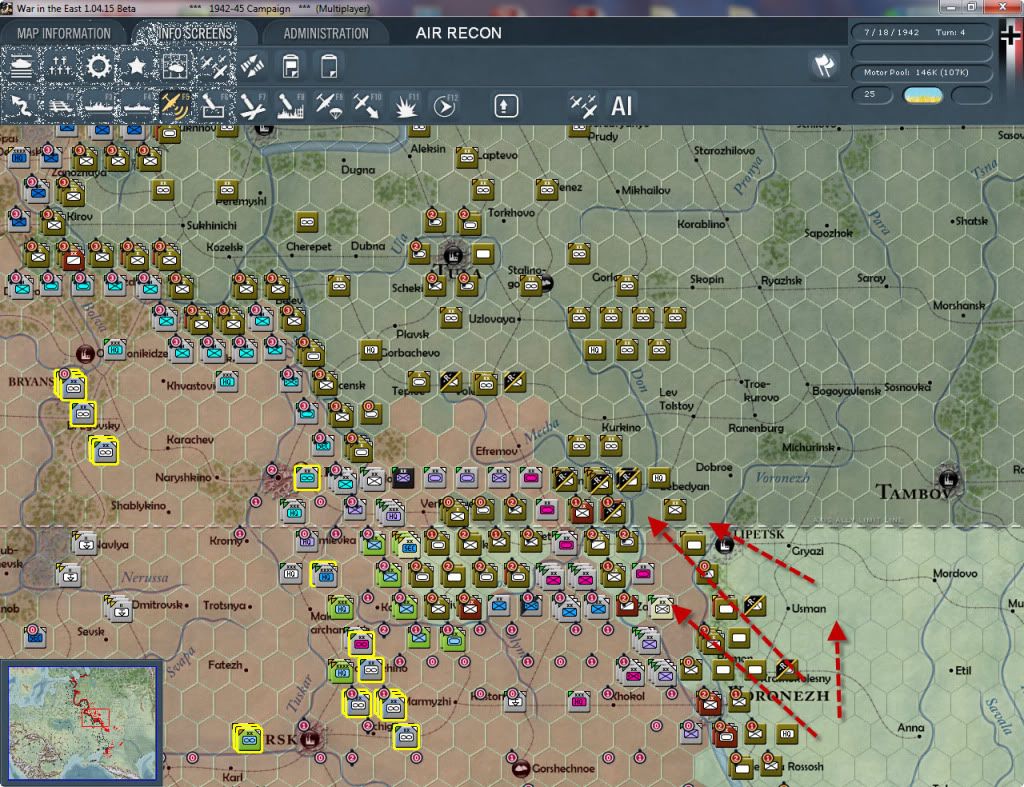The width and height of the screenshot is (1024, 787).
Task: Click the Motor Pool readout
Action: [921, 72]
